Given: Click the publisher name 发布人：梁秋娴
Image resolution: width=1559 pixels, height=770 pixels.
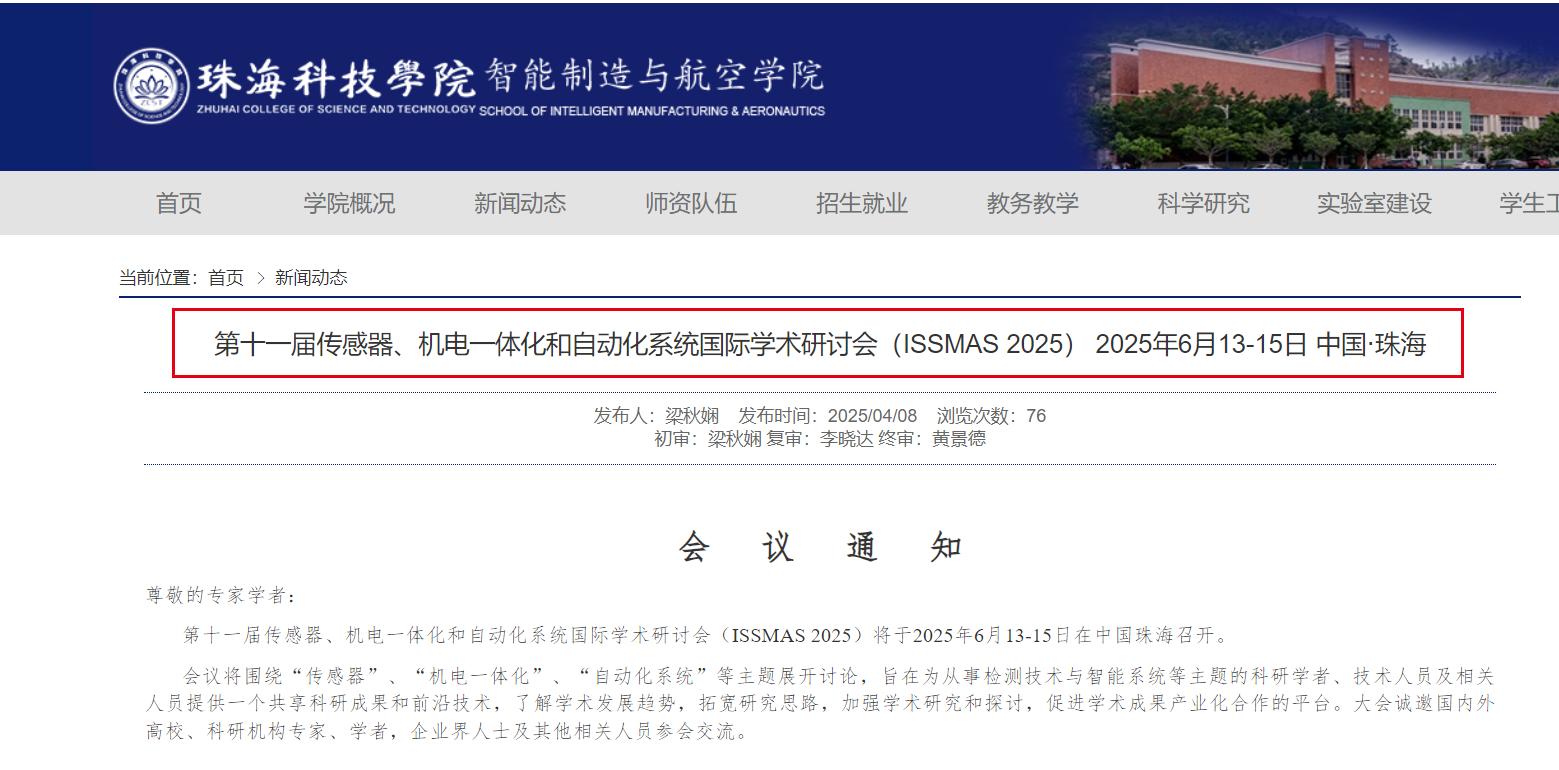Looking at the screenshot, I should (x=656, y=416).
